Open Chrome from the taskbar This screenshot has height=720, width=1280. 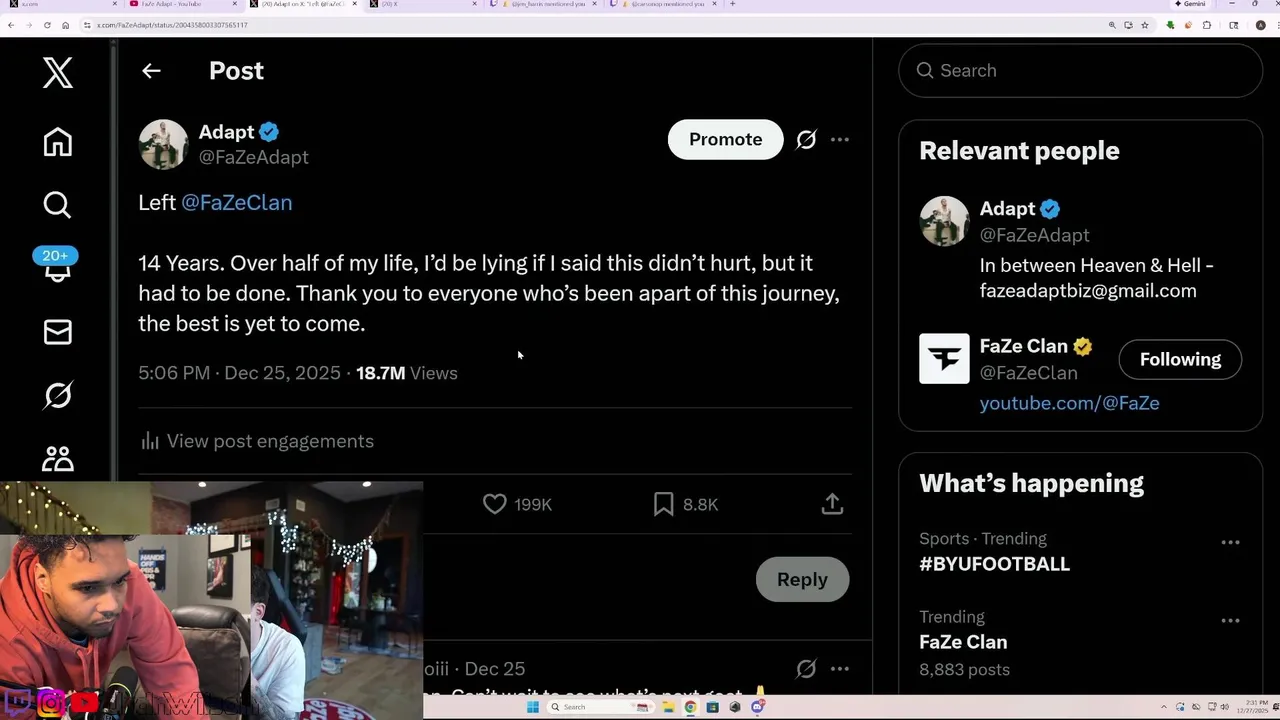pos(690,707)
